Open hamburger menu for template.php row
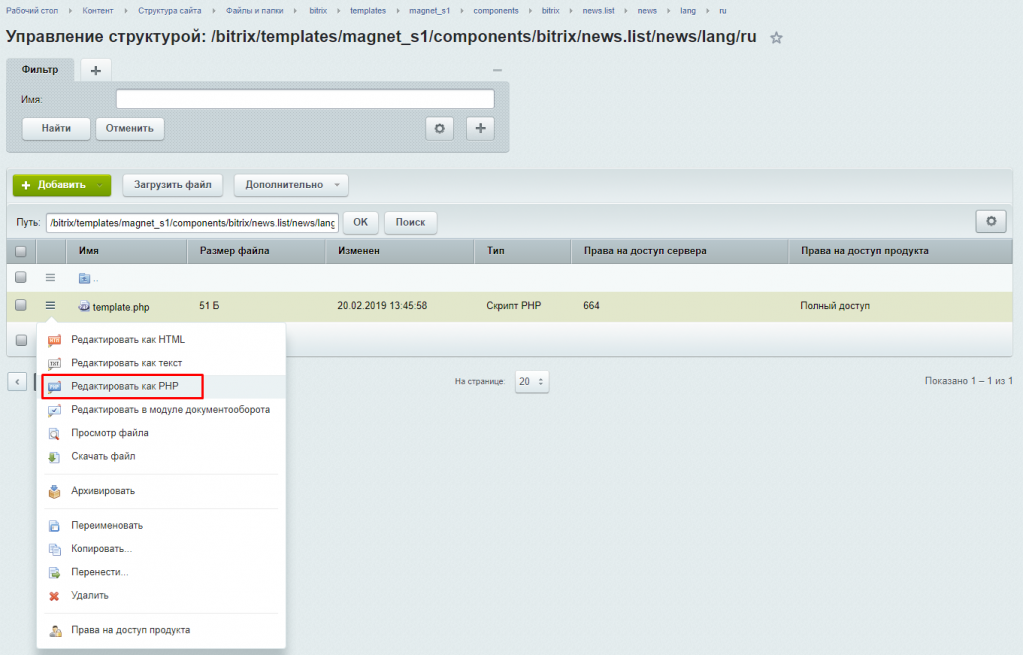Screen dimensions: 1023x655 click(50, 305)
